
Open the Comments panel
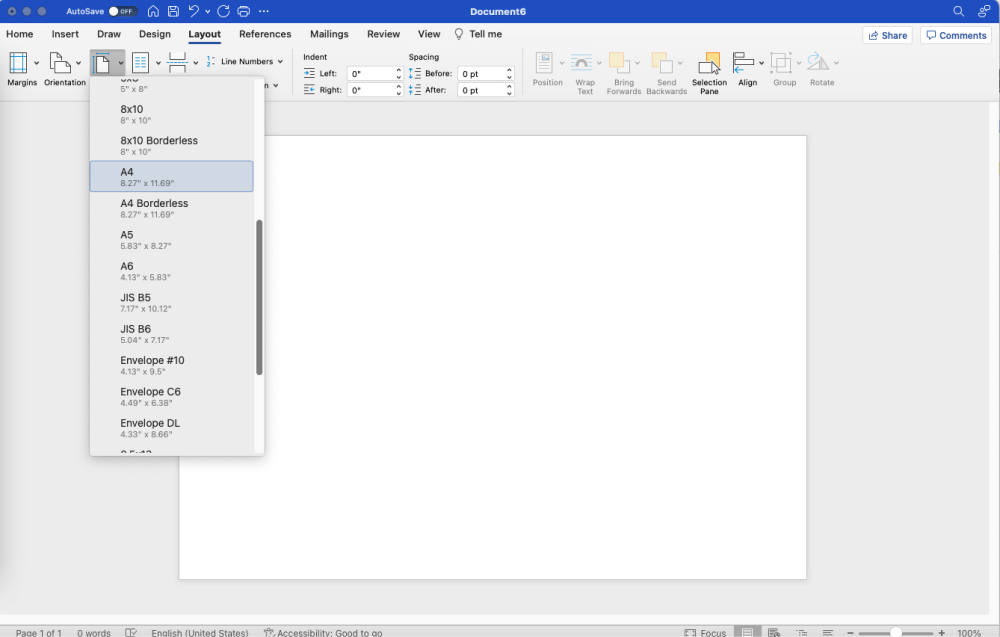point(955,34)
